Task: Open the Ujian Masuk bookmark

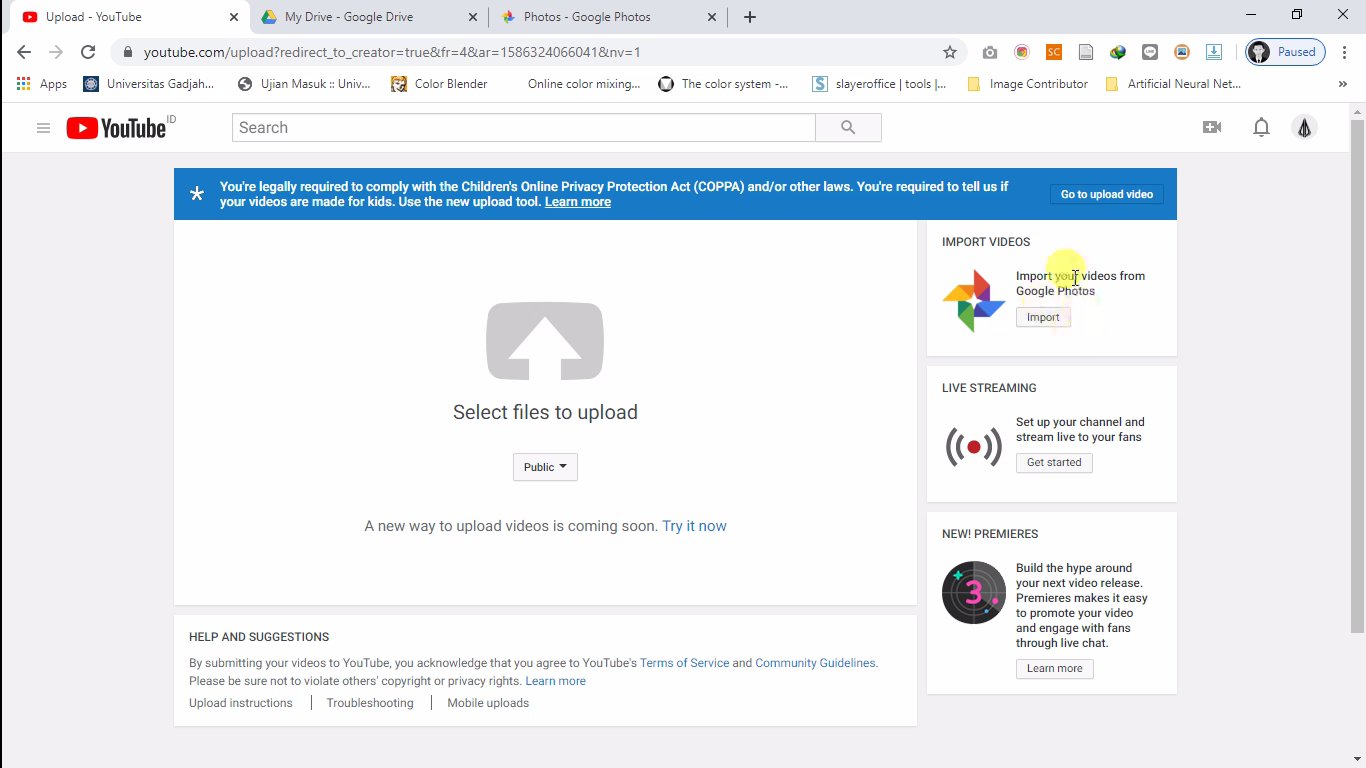Action: (304, 84)
